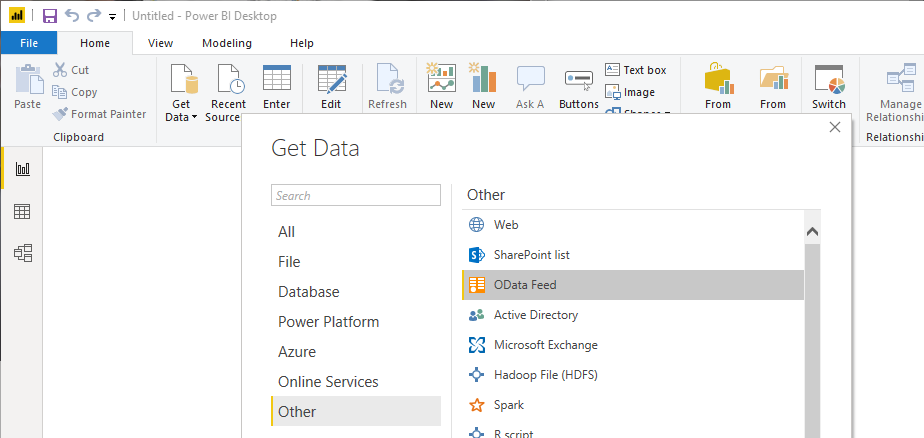Screen dimensions: 924x438
Task: Click the Paste clipboard icon
Action: (x=28, y=87)
